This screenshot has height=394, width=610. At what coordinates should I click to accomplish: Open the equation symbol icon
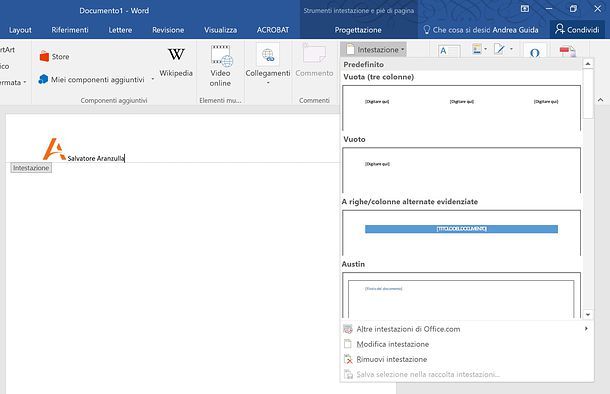[x=535, y=52]
